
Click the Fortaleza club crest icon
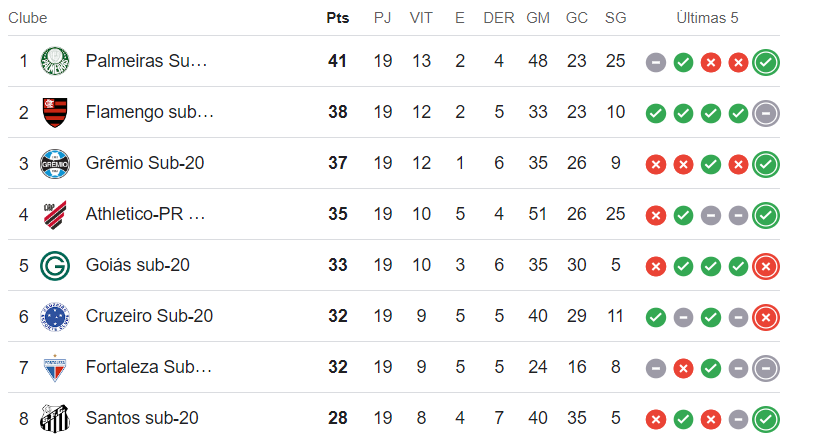(54, 368)
